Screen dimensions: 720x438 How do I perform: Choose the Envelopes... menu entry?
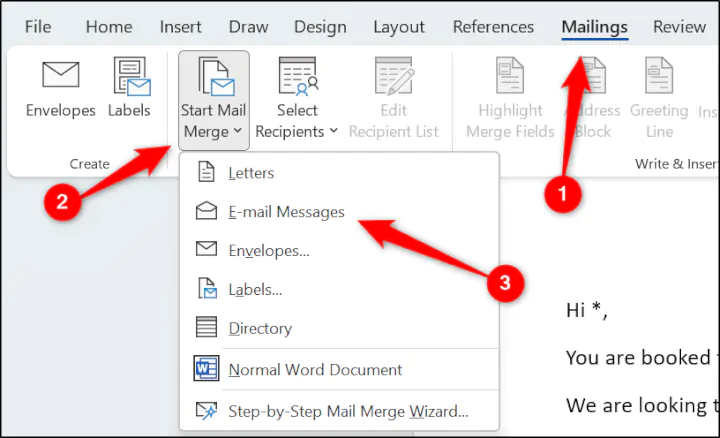point(339,250)
